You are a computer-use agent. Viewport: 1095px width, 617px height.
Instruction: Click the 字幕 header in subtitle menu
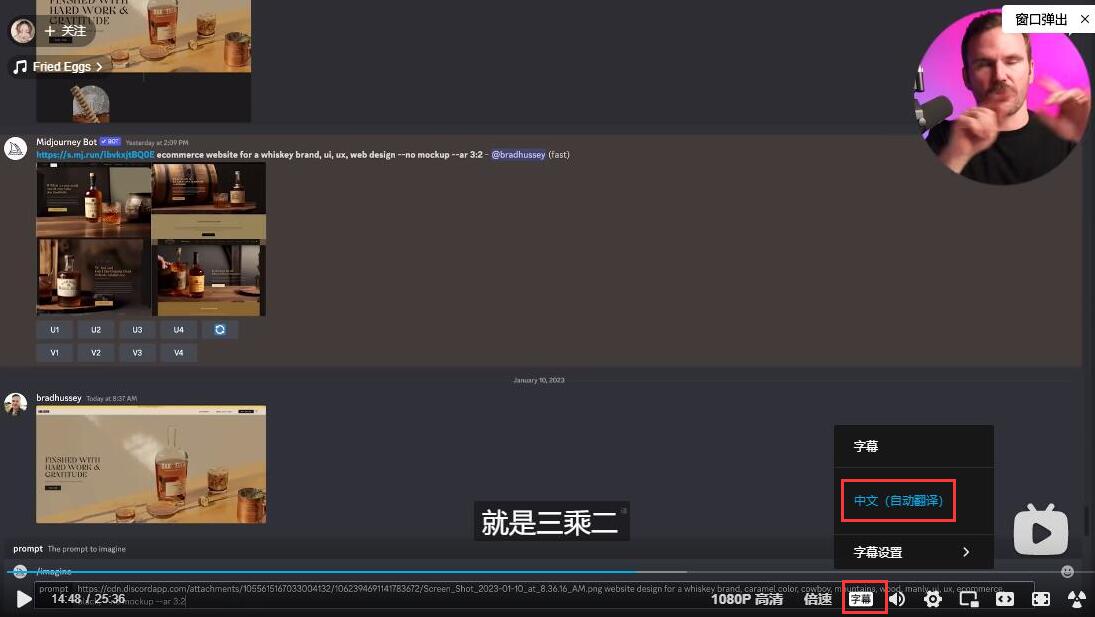(x=866, y=447)
